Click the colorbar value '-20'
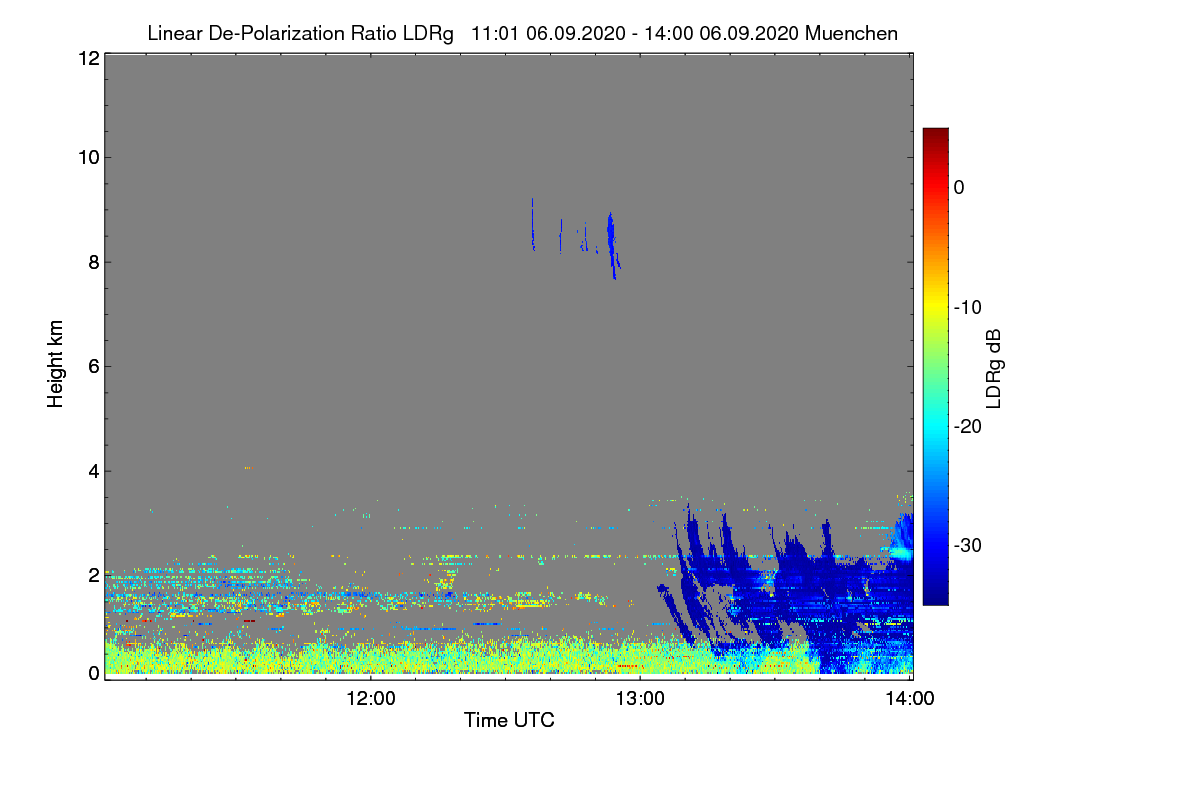This screenshot has height=800, width=1200. pyautogui.click(x=967, y=426)
